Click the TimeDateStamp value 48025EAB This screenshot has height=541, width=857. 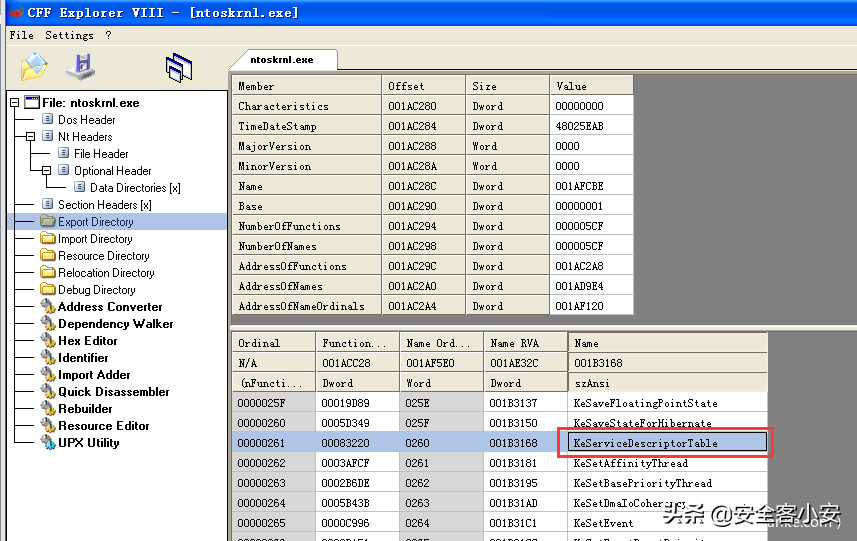pos(591,126)
